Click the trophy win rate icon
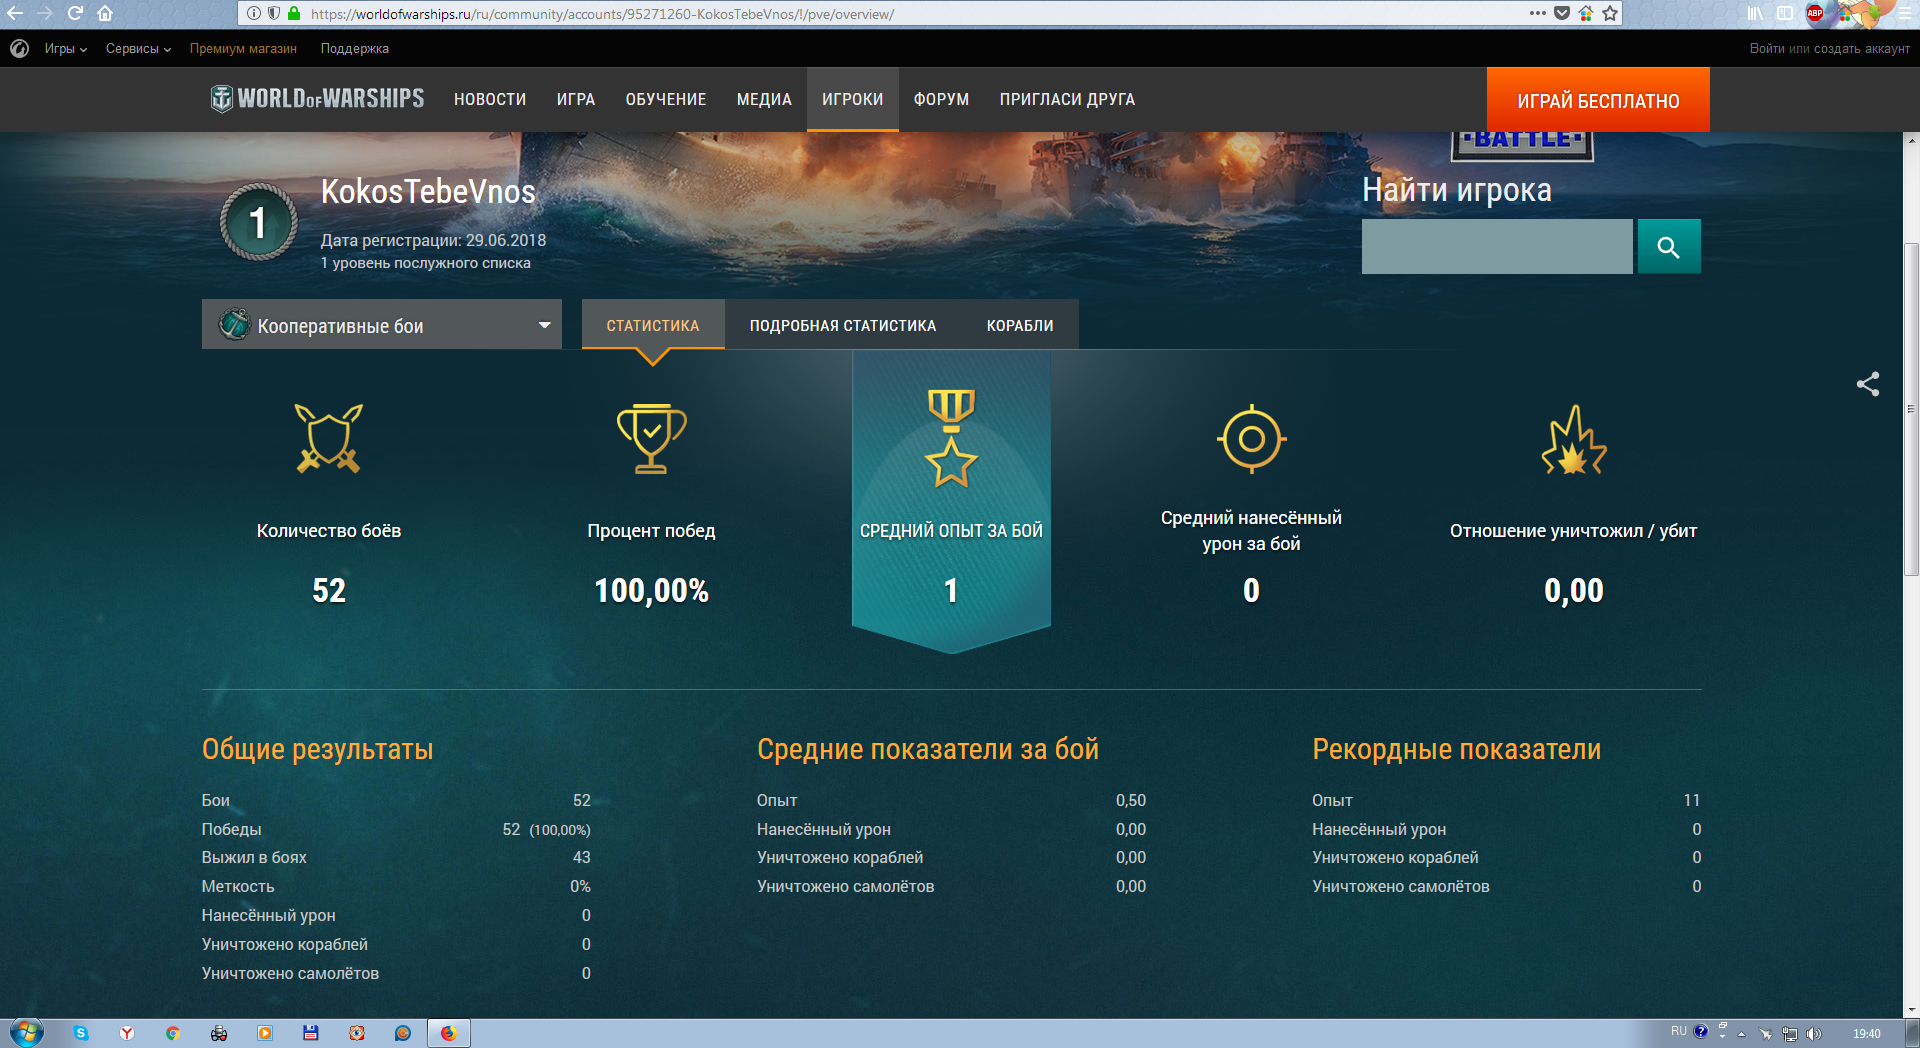The height and width of the screenshot is (1048, 1920). point(651,438)
